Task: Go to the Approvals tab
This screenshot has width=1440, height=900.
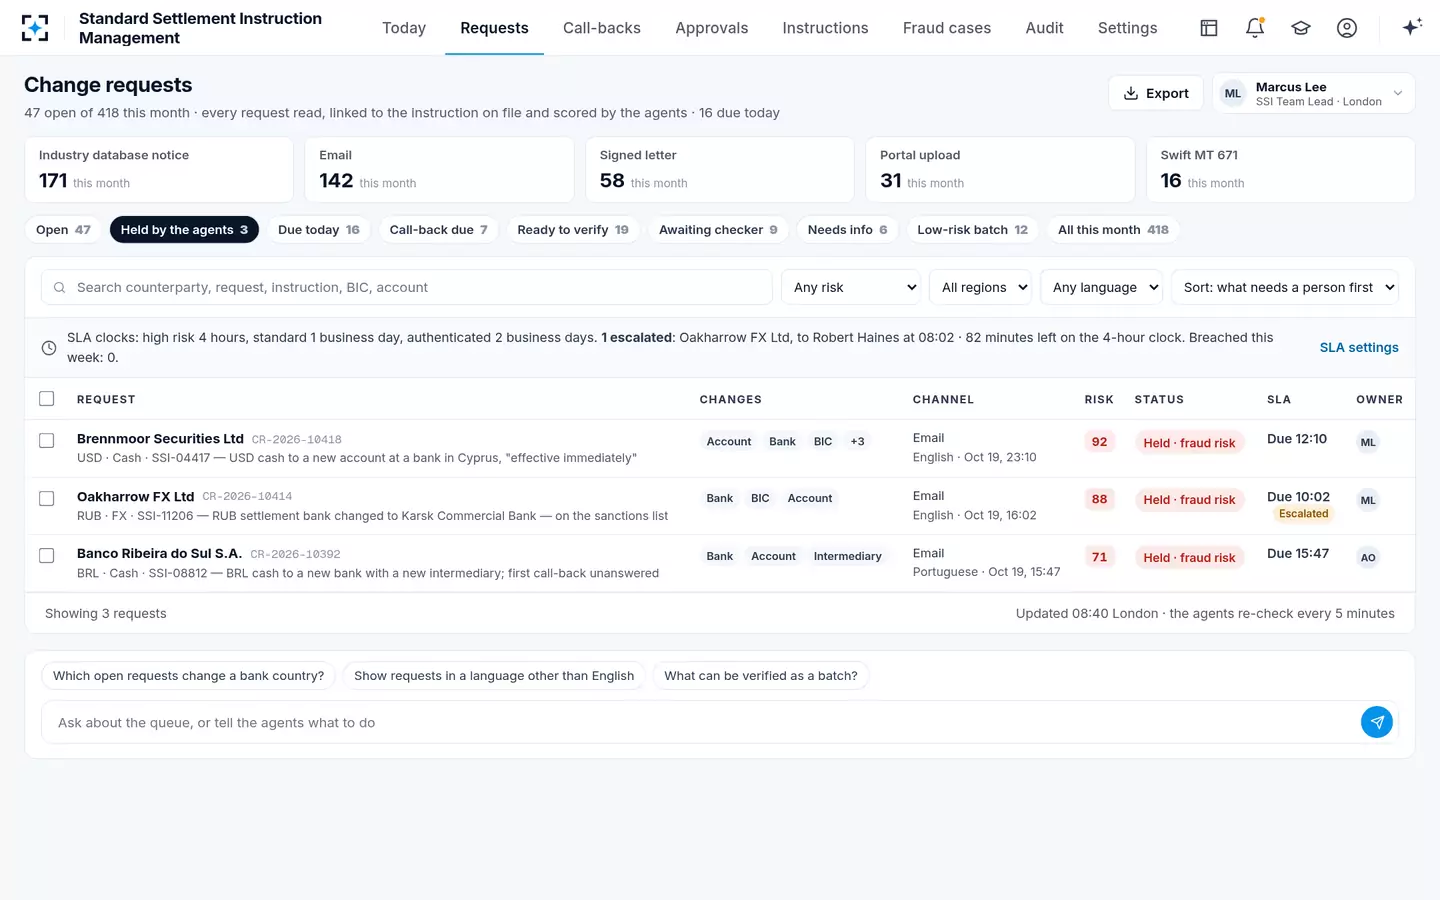Action: [712, 28]
